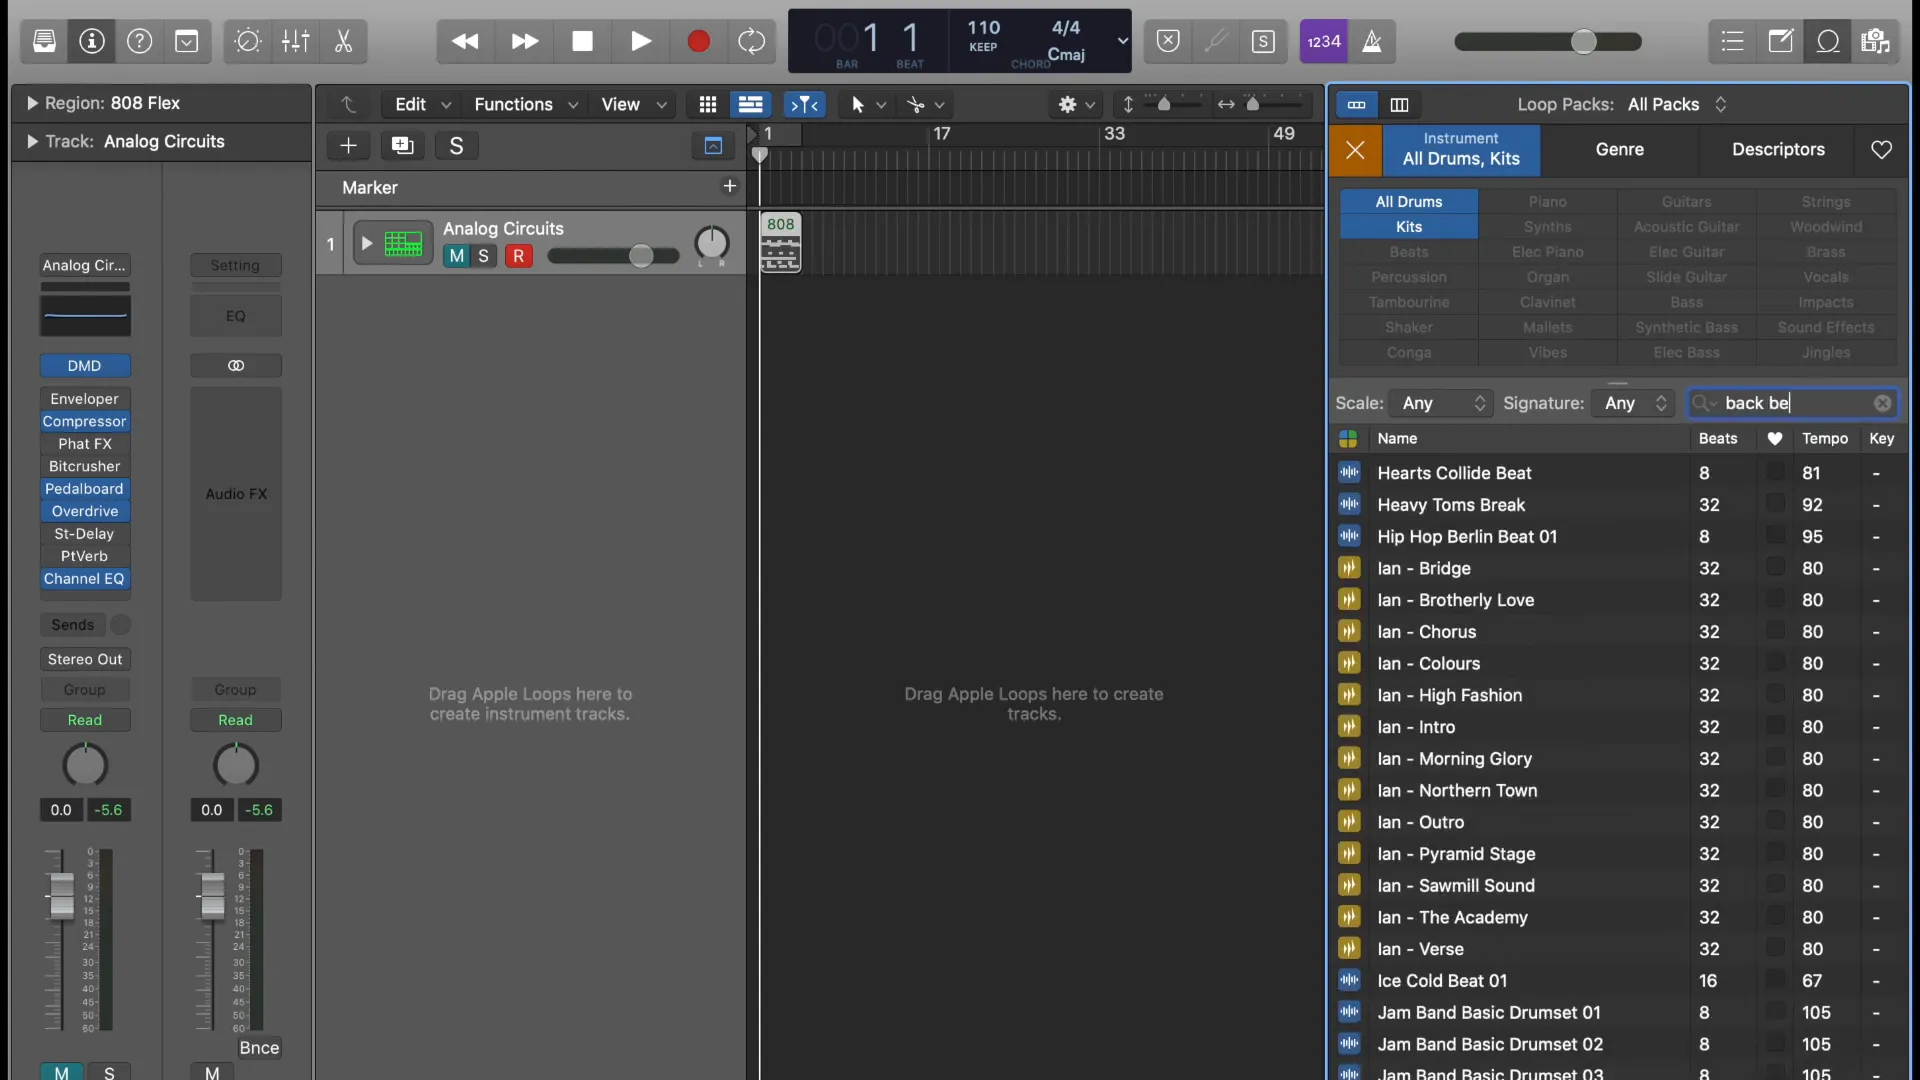Open the Scale dropdown in Loop Browser

tap(1439, 402)
